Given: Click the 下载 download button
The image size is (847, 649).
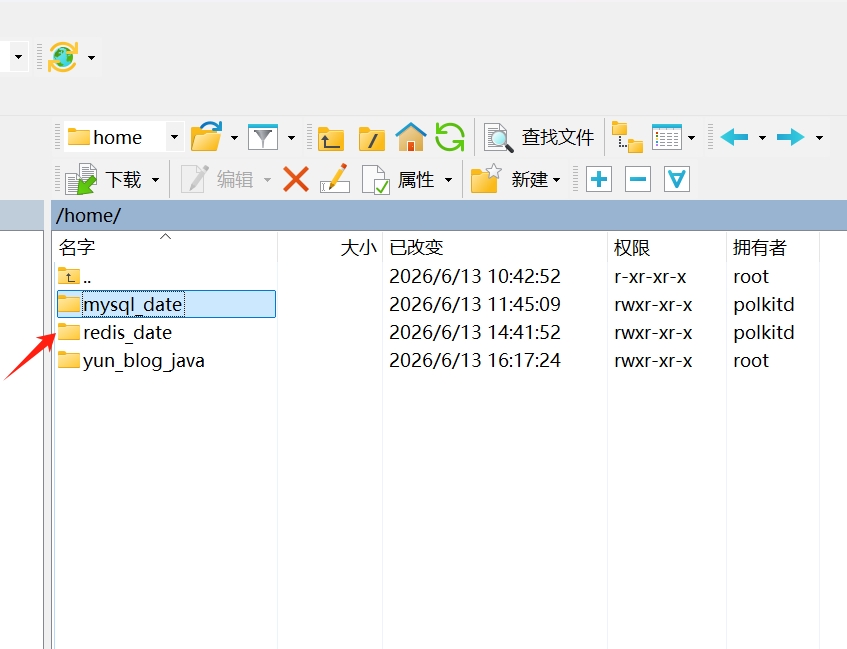Looking at the screenshot, I should pos(103,179).
